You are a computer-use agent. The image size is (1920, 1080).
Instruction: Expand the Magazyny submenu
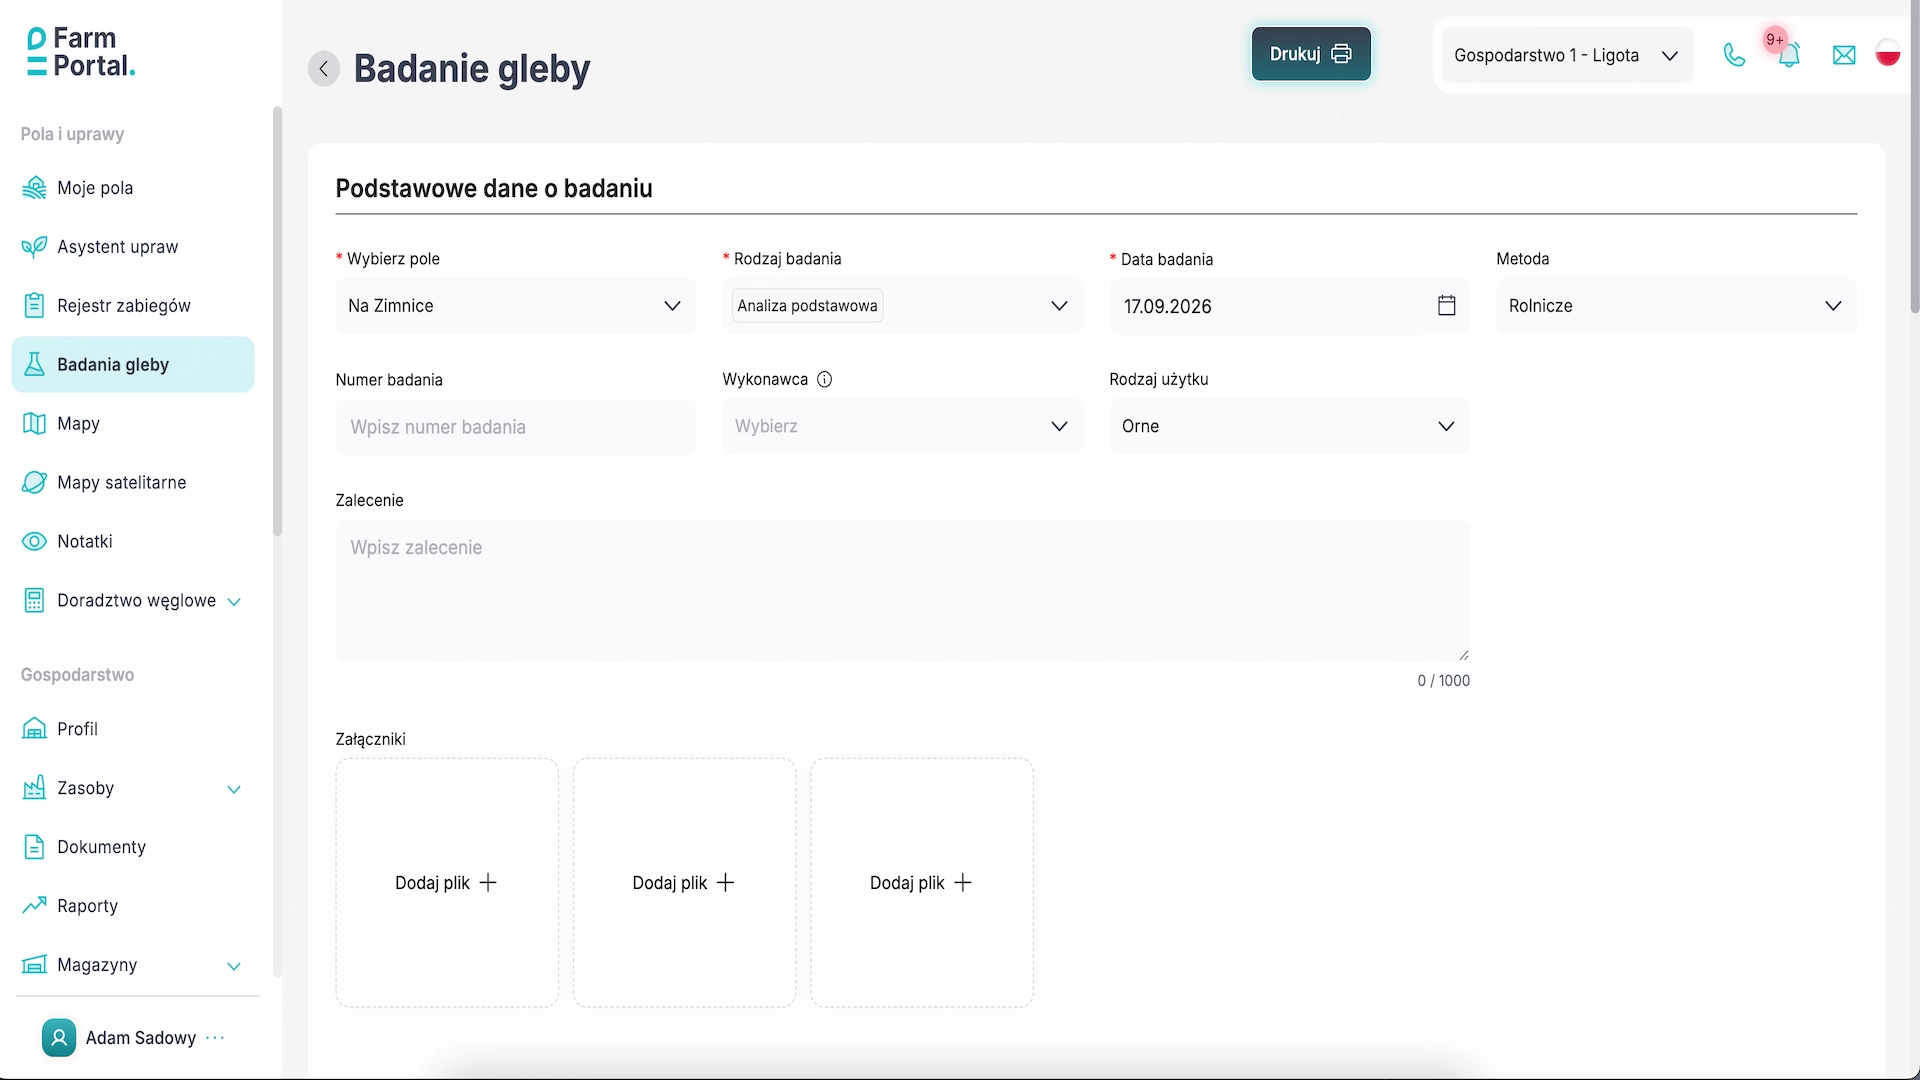[234, 966]
